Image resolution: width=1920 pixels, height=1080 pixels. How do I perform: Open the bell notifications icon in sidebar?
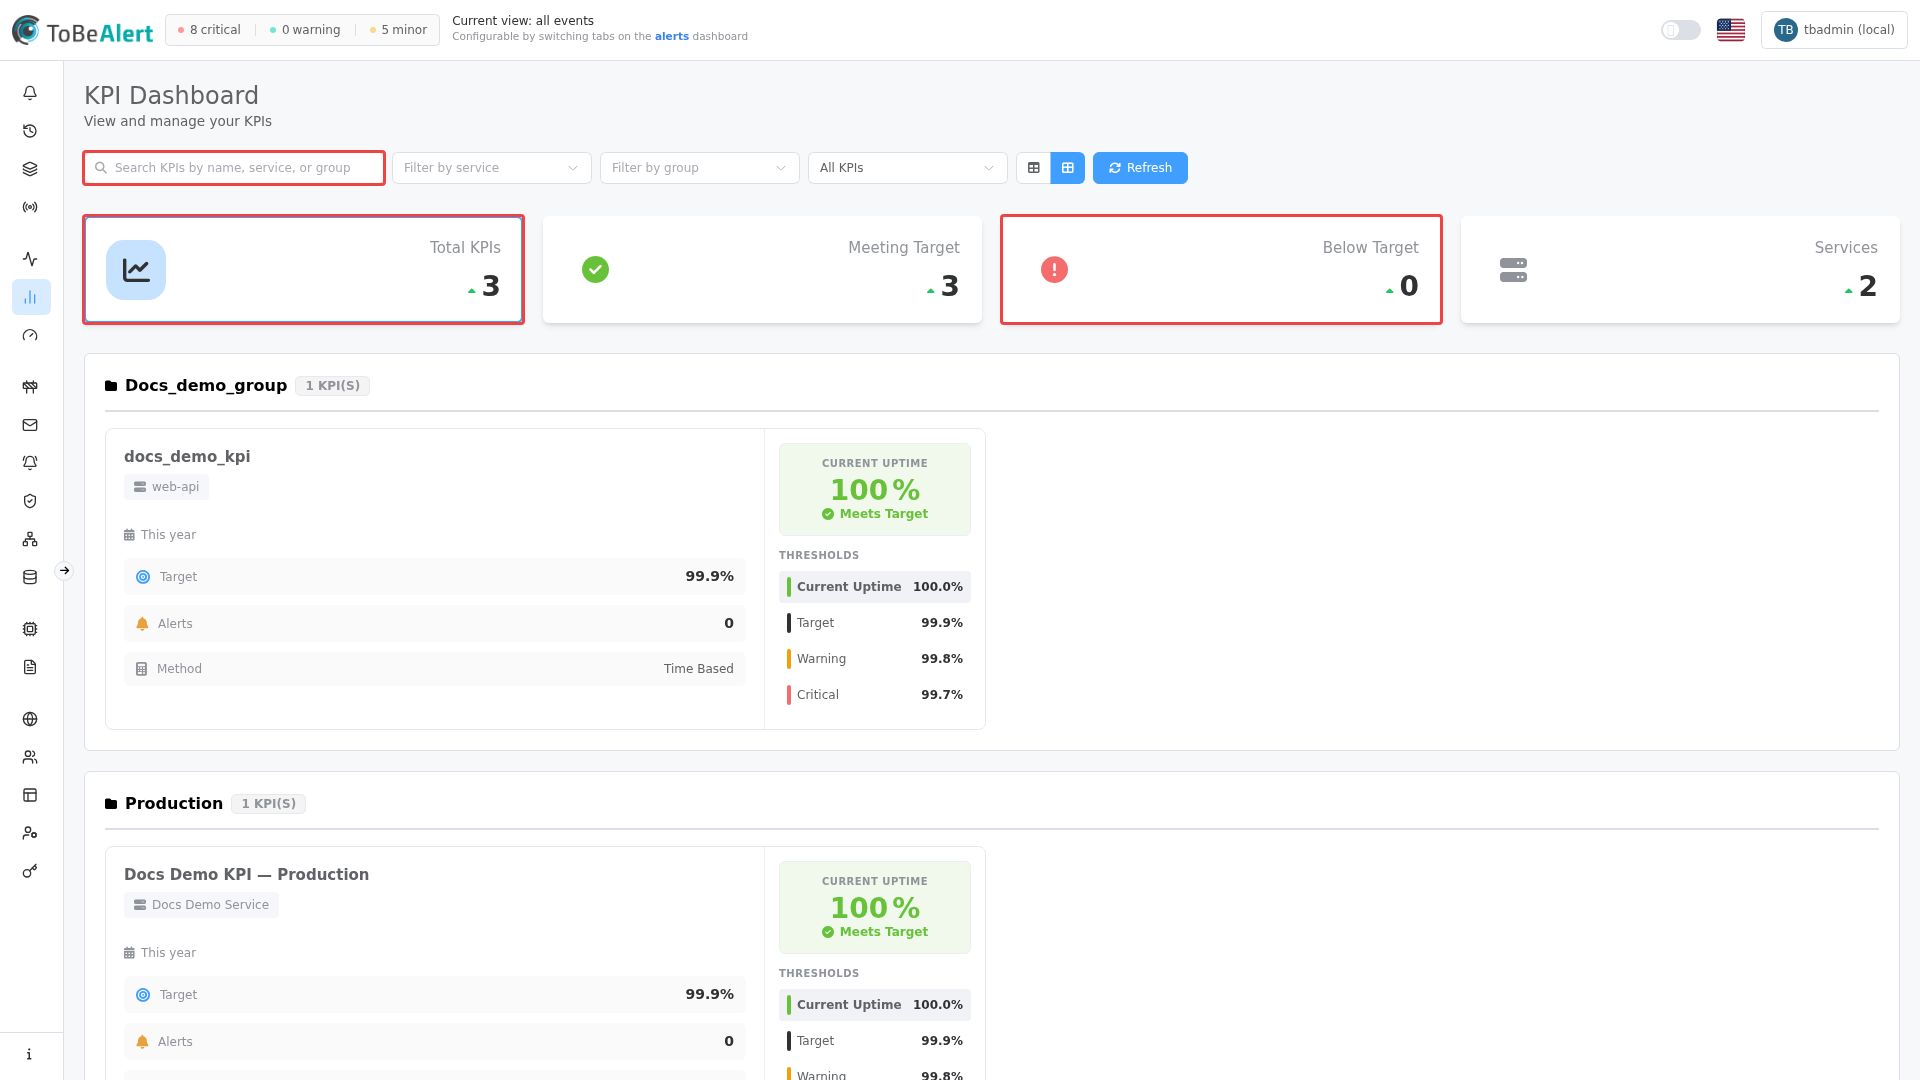30,93
